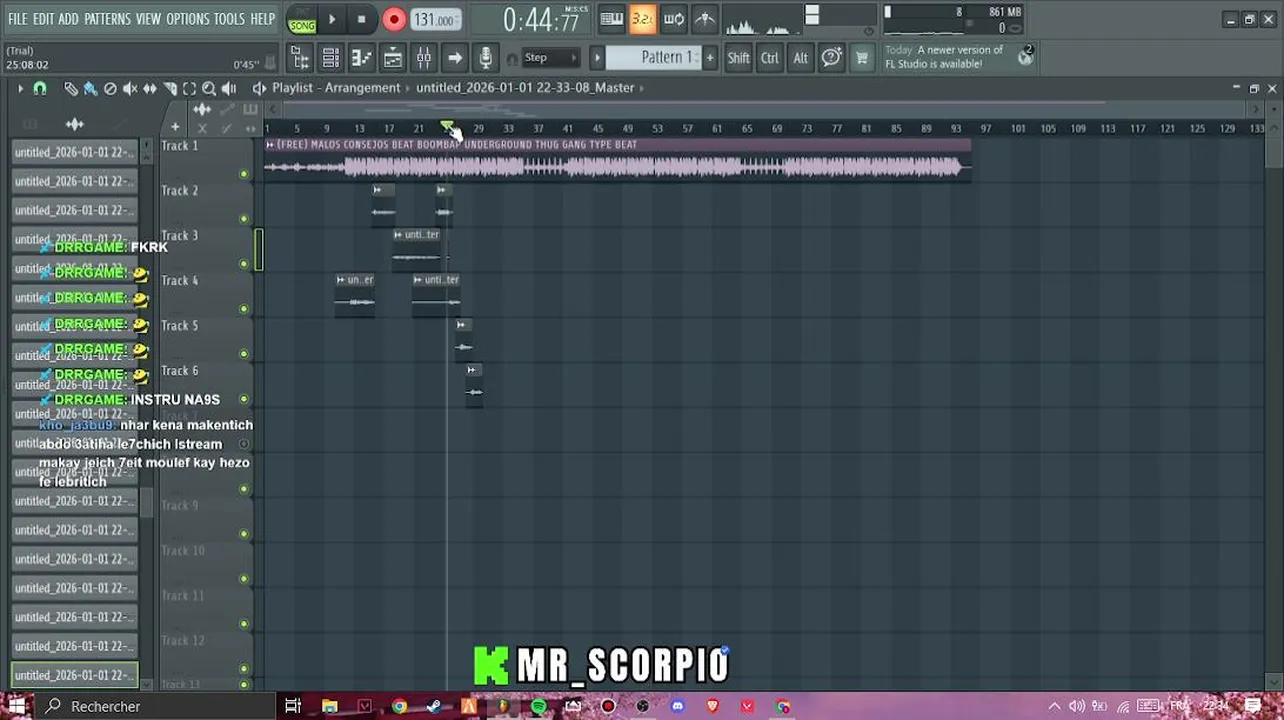Select bottom highlighted untitled_2026-01-01 clip in picker
1284x720 pixels.
pos(75,675)
